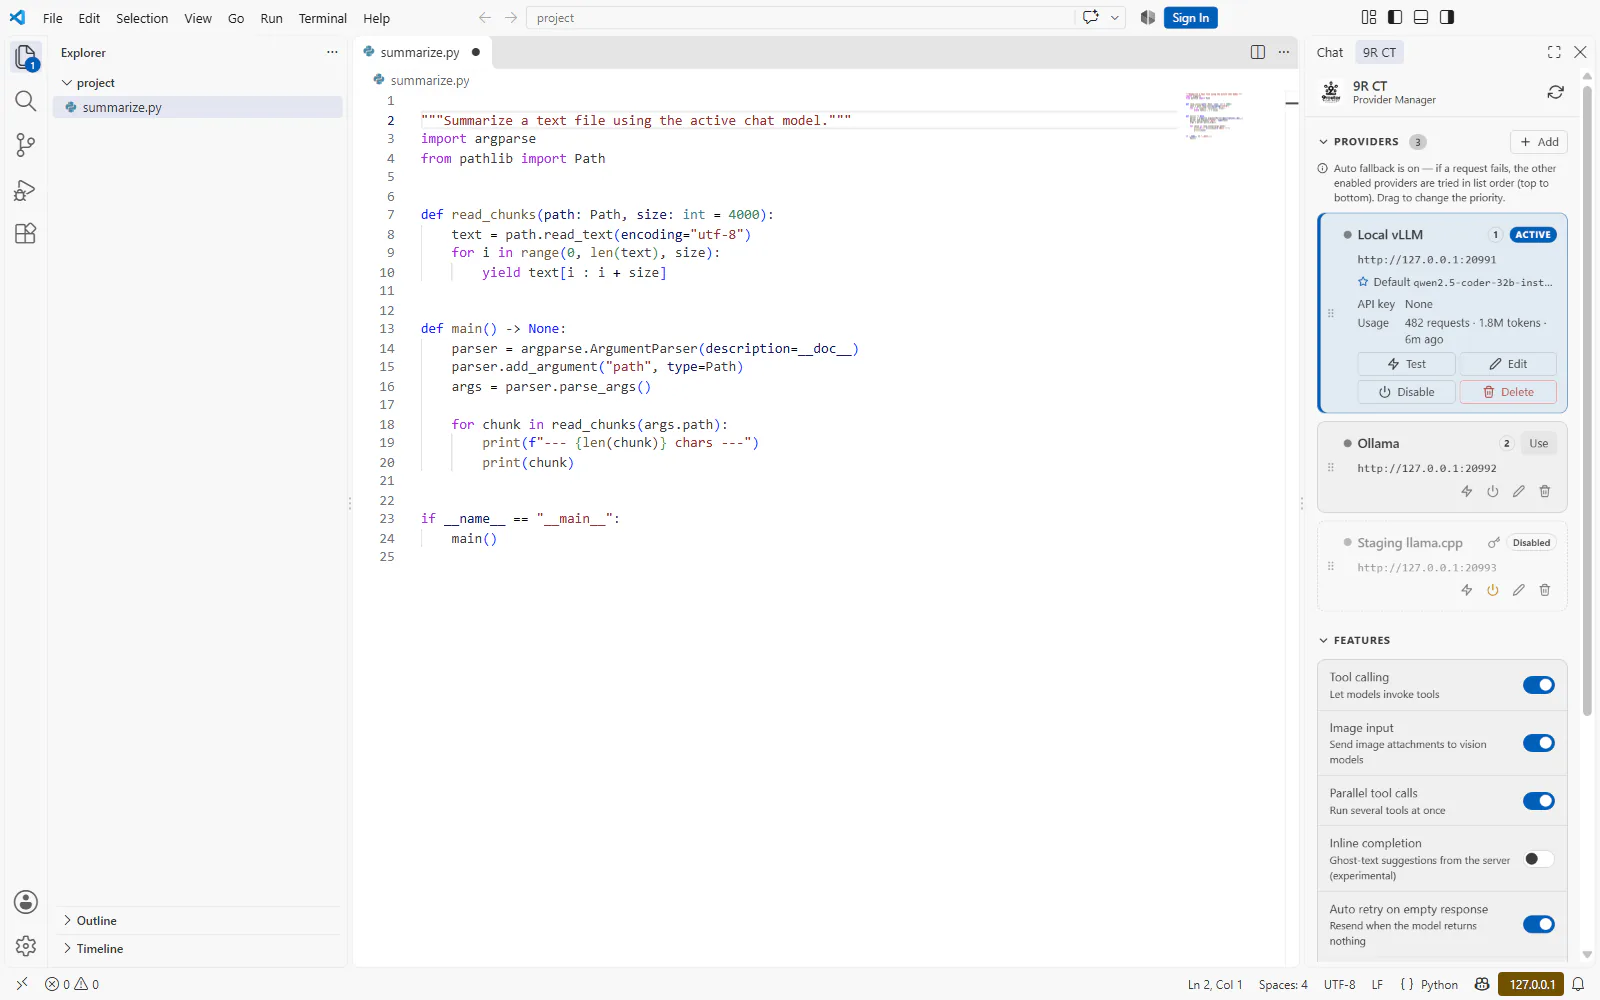The image size is (1600, 1000).
Task: Add a new provider
Action: (1539, 142)
